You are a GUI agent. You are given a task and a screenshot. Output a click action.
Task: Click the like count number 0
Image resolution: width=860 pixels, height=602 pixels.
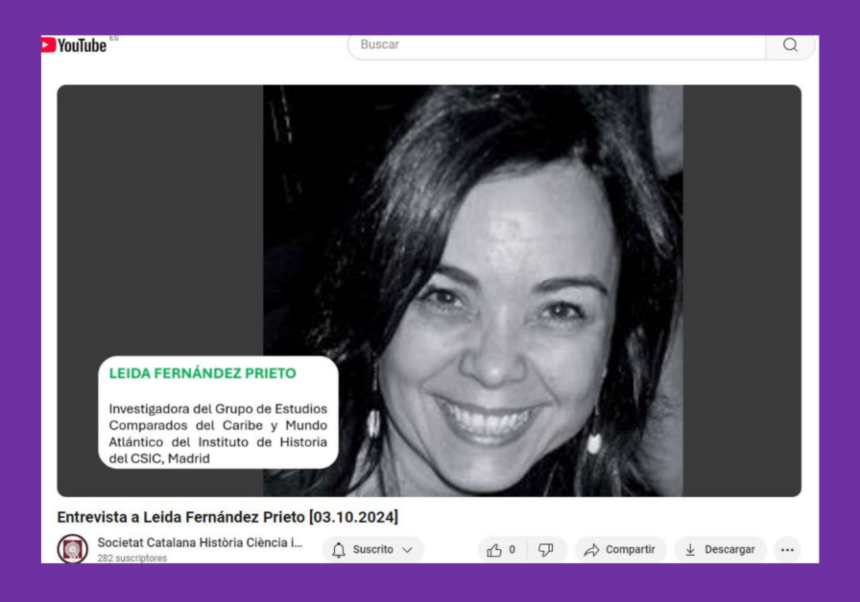(512, 550)
